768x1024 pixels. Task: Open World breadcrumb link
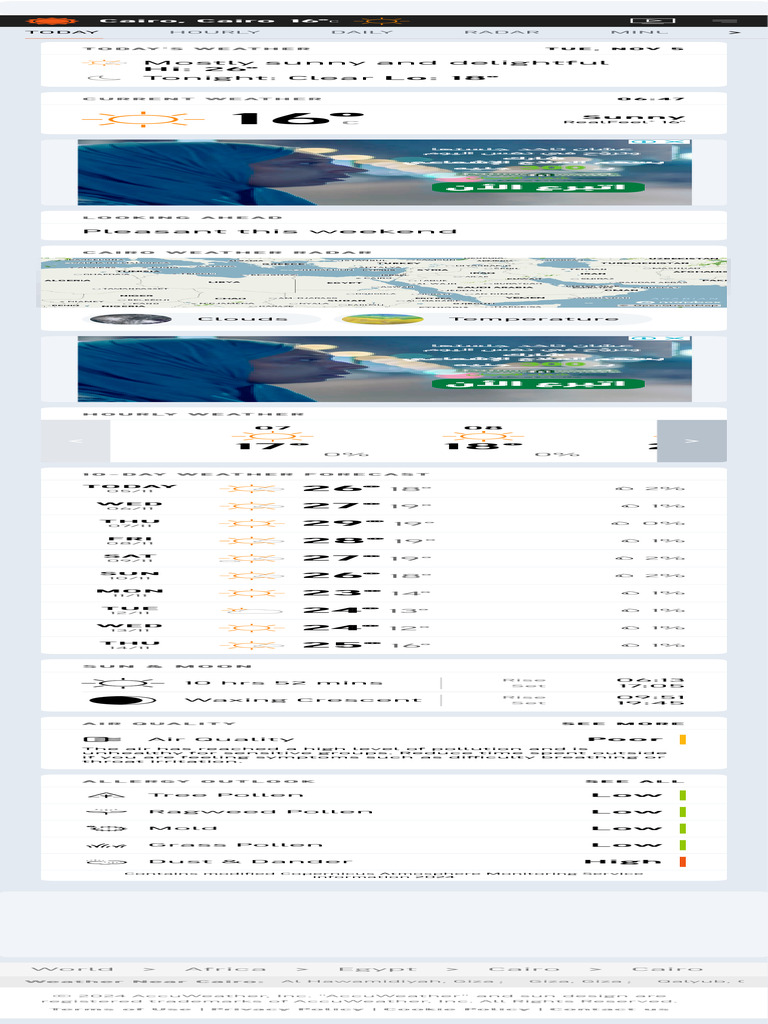[72, 968]
